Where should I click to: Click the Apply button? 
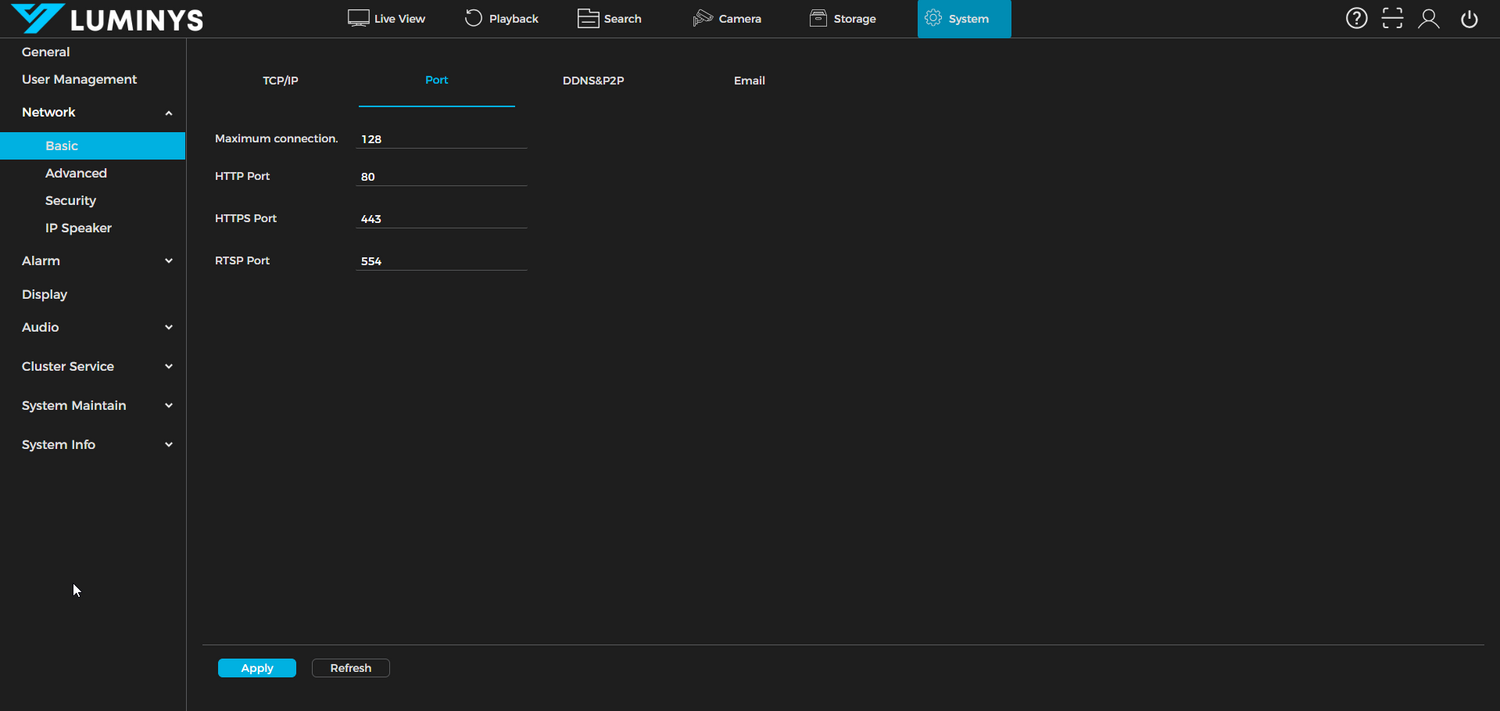coord(256,667)
